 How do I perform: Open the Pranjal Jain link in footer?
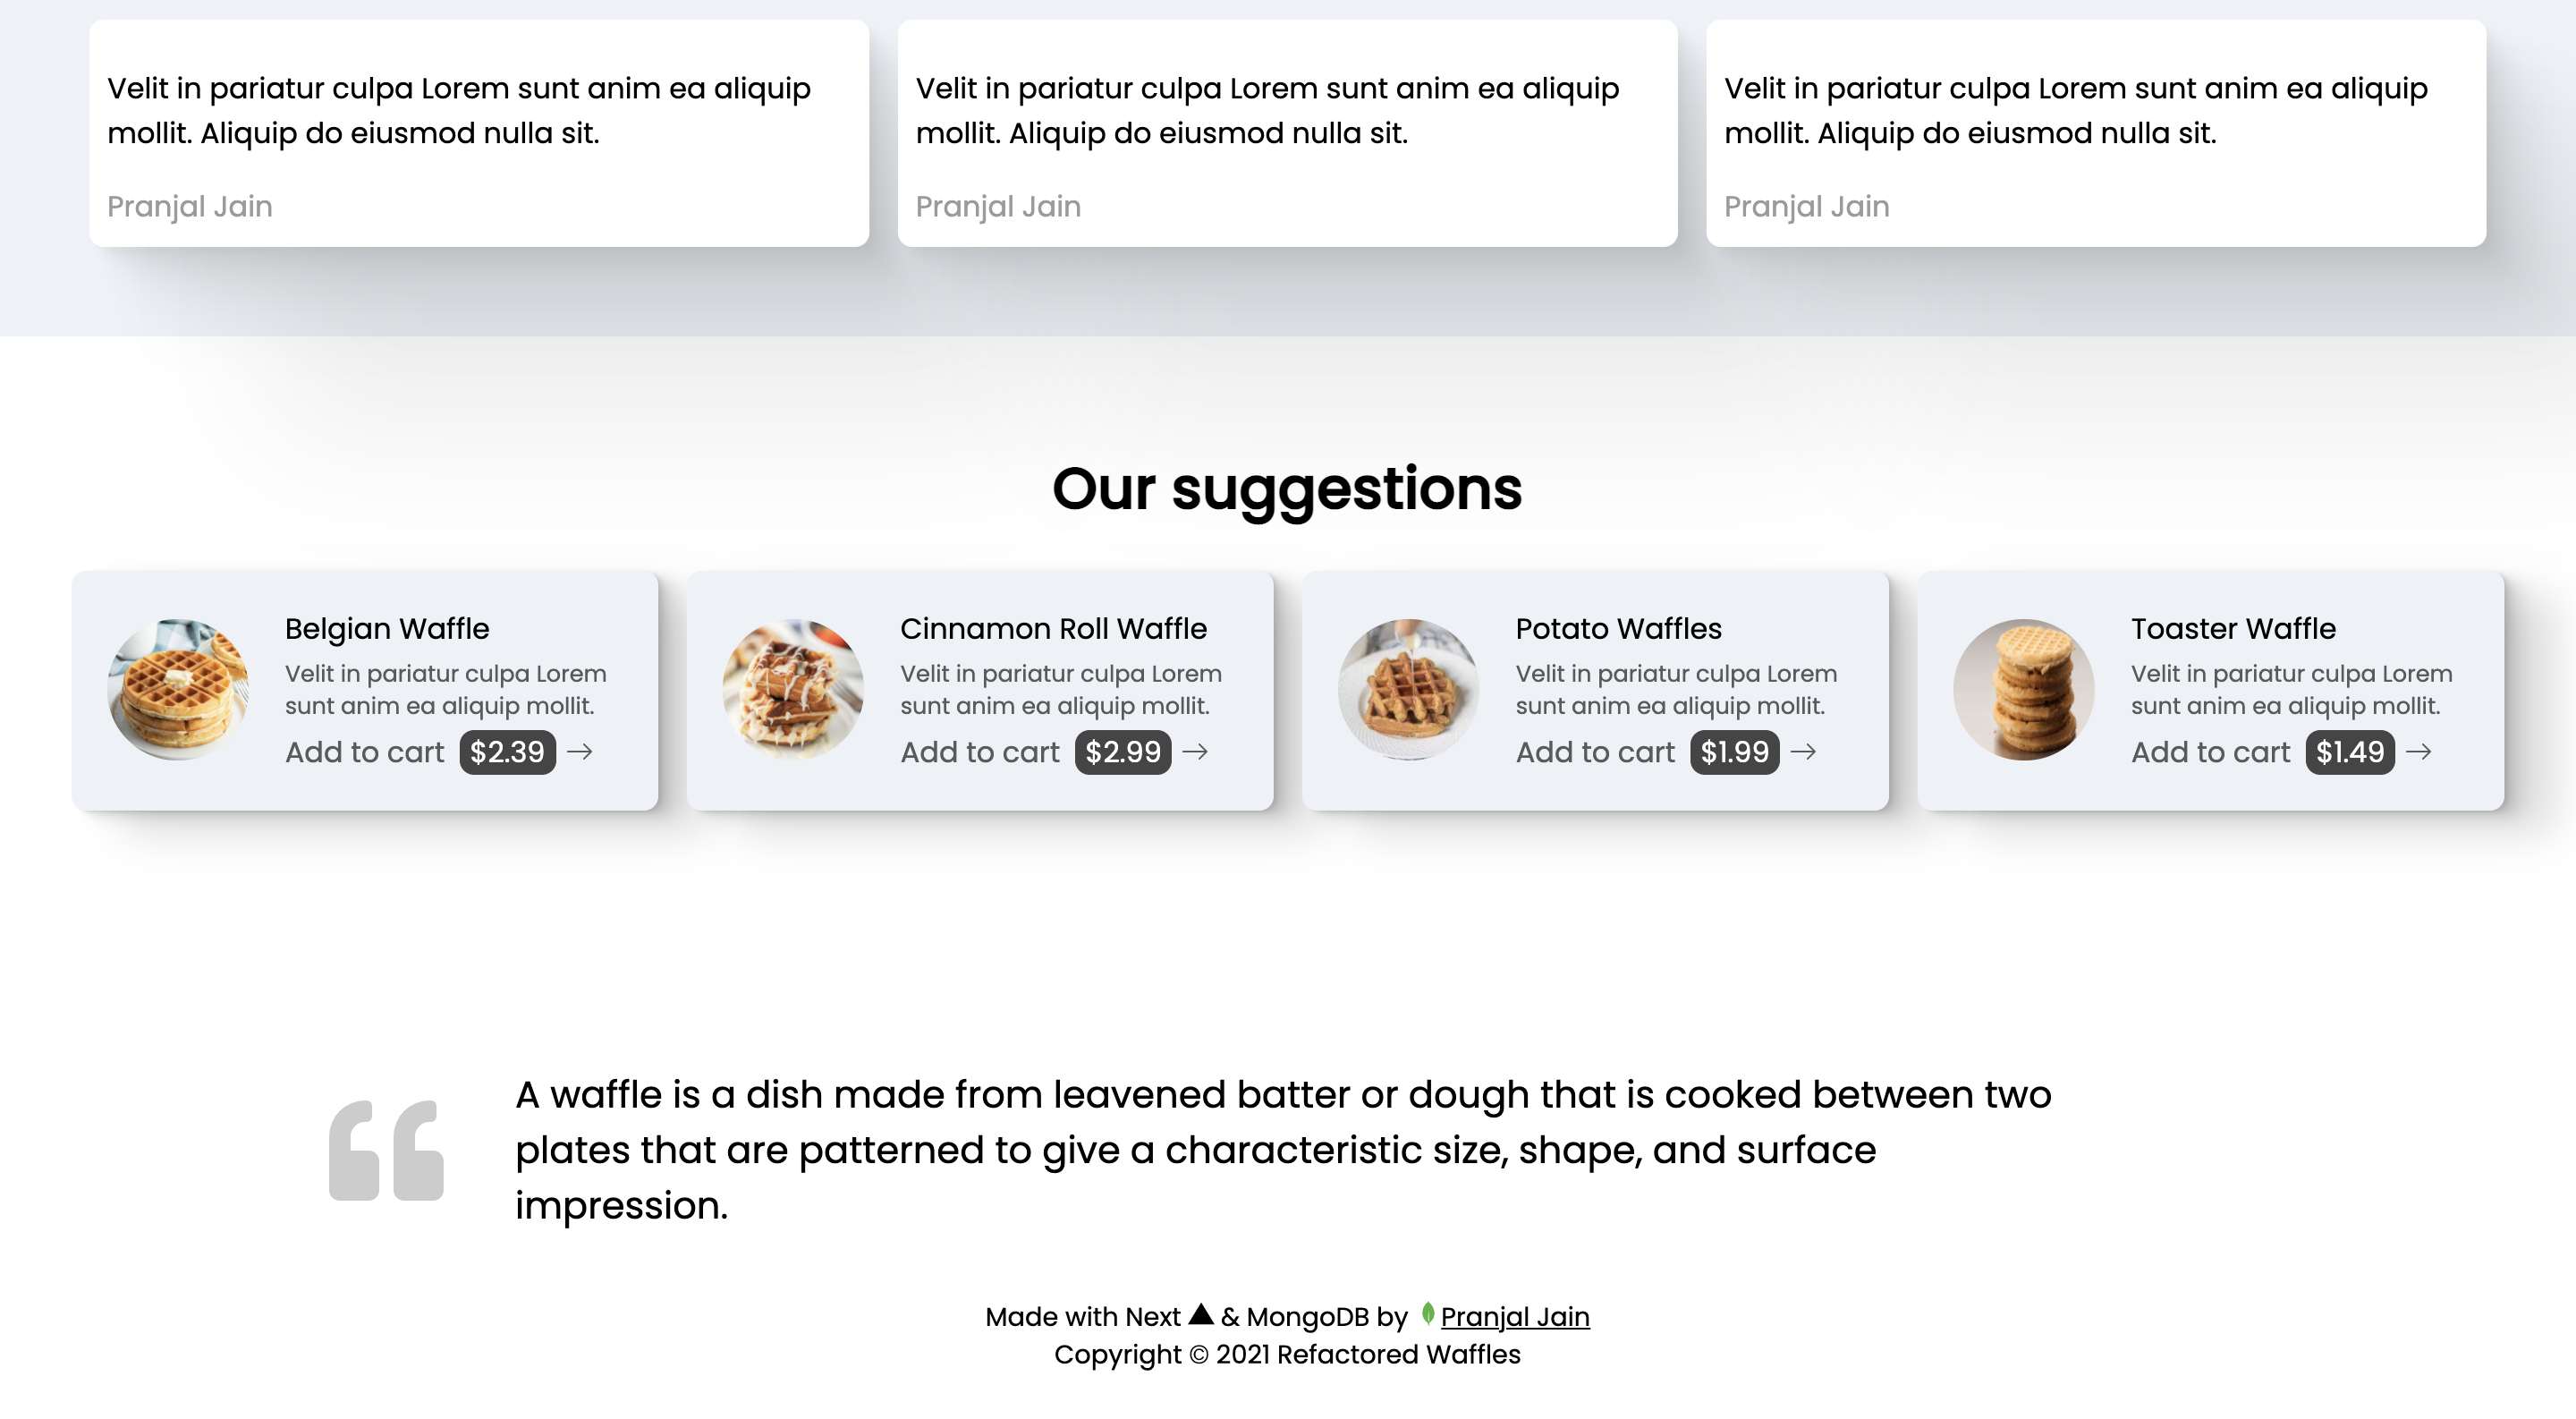tap(1516, 1315)
